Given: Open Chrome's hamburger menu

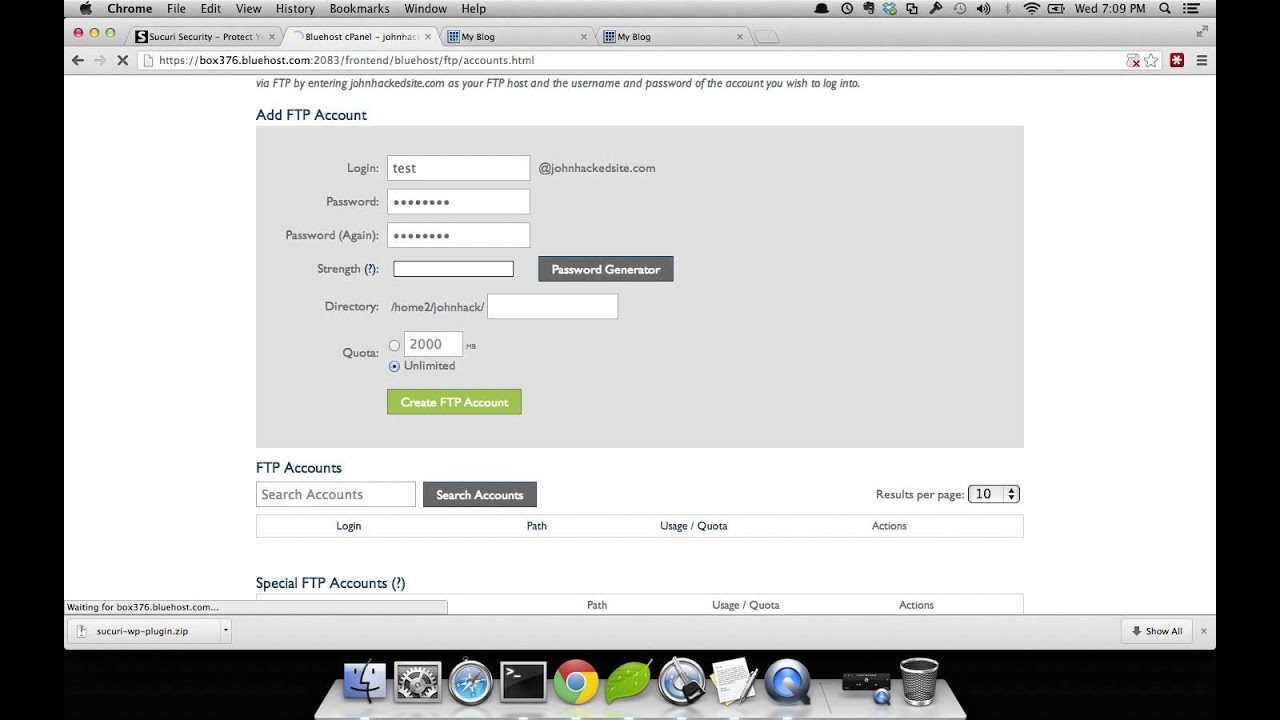Looking at the screenshot, I should pyautogui.click(x=1202, y=60).
